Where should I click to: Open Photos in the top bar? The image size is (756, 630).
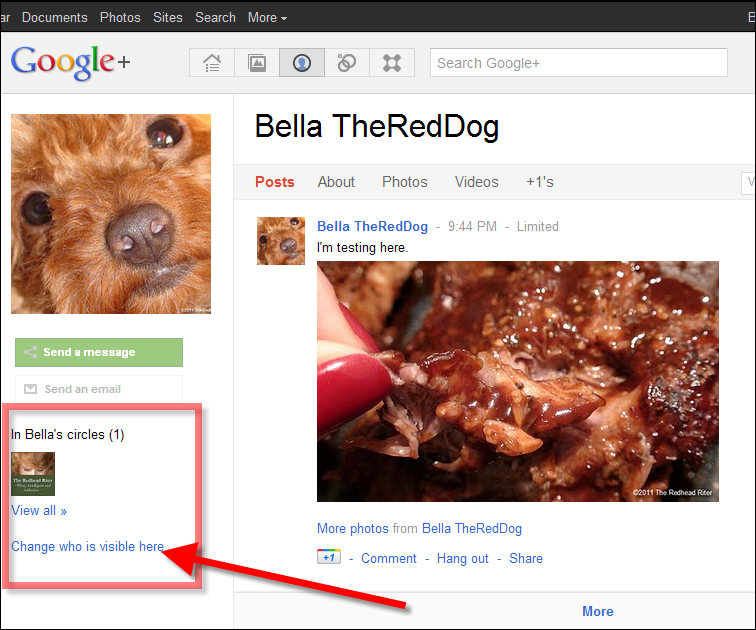pos(120,17)
